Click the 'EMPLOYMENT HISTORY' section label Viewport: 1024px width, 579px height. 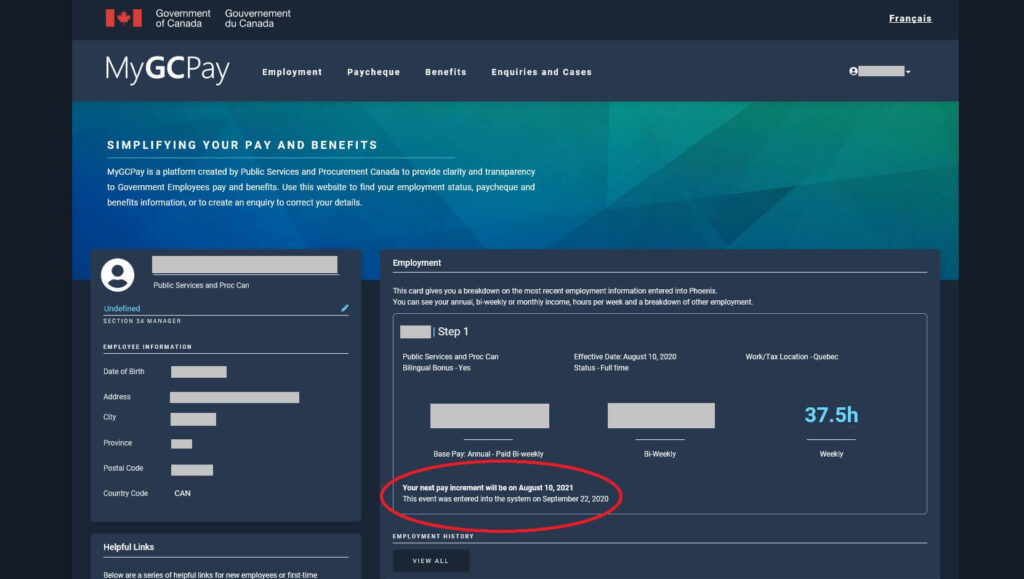[x=433, y=537]
